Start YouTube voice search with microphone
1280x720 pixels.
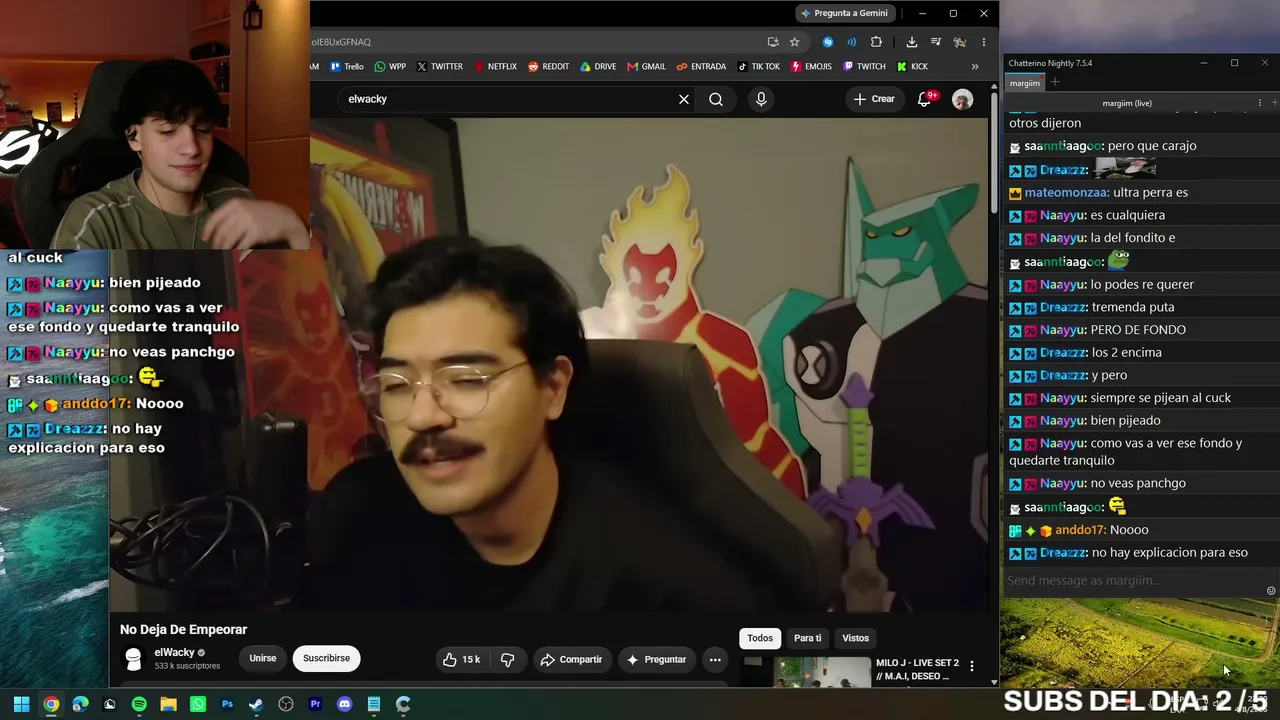click(x=761, y=99)
